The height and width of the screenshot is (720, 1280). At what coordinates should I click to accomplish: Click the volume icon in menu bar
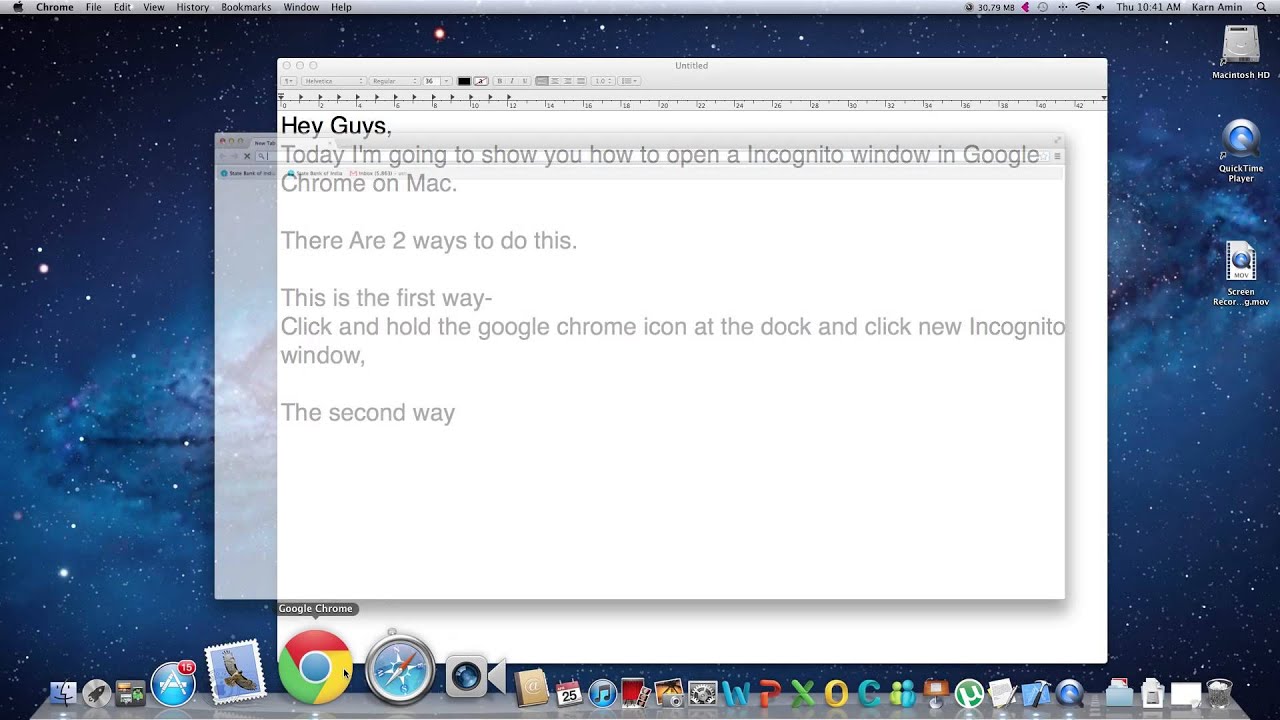point(1100,7)
